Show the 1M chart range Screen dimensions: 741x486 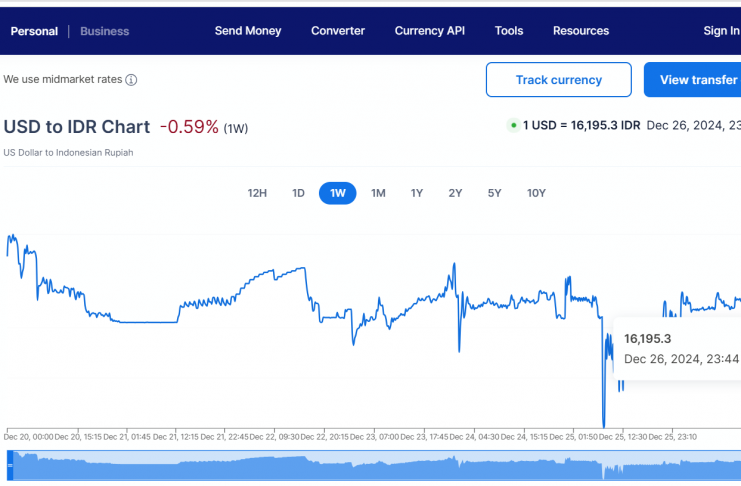point(378,193)
